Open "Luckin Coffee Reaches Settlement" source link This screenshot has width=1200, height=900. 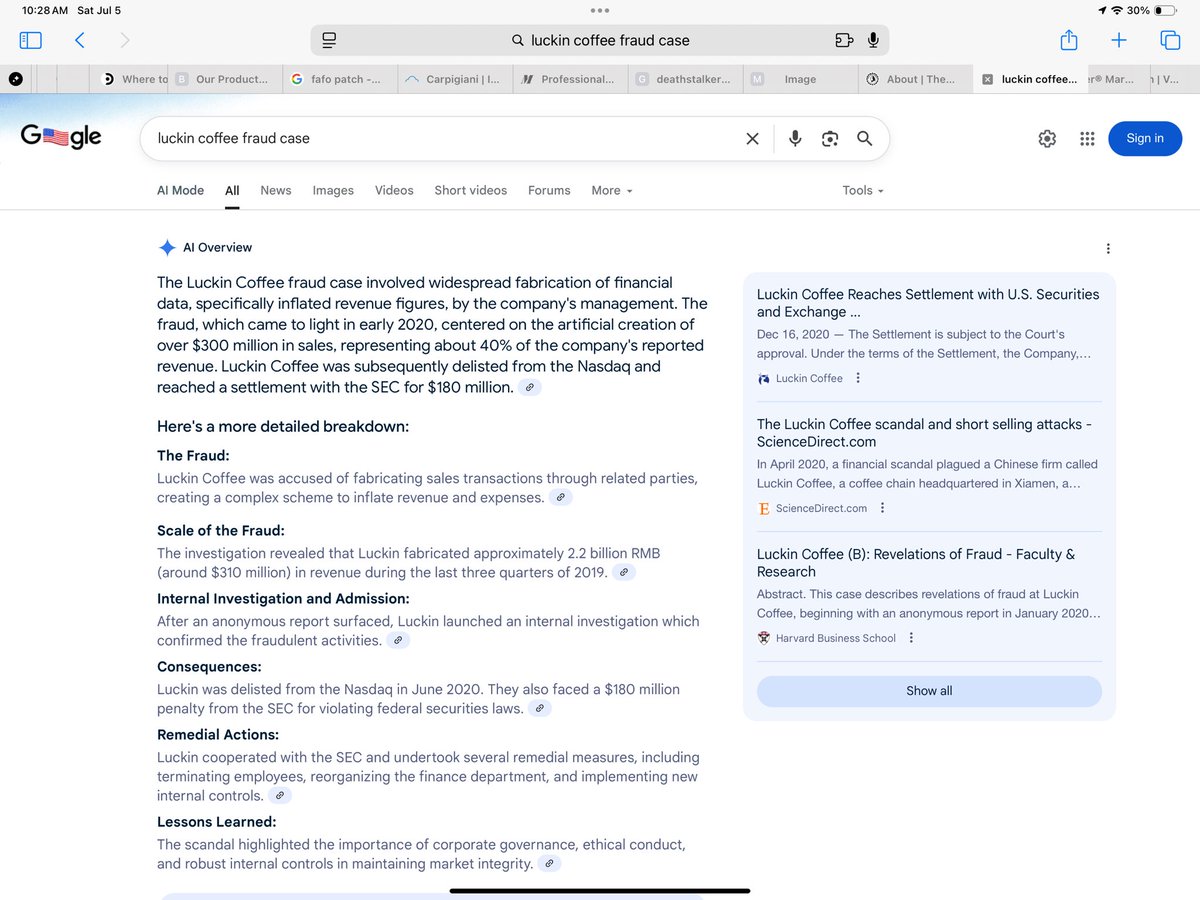click(x=928, y=303)
